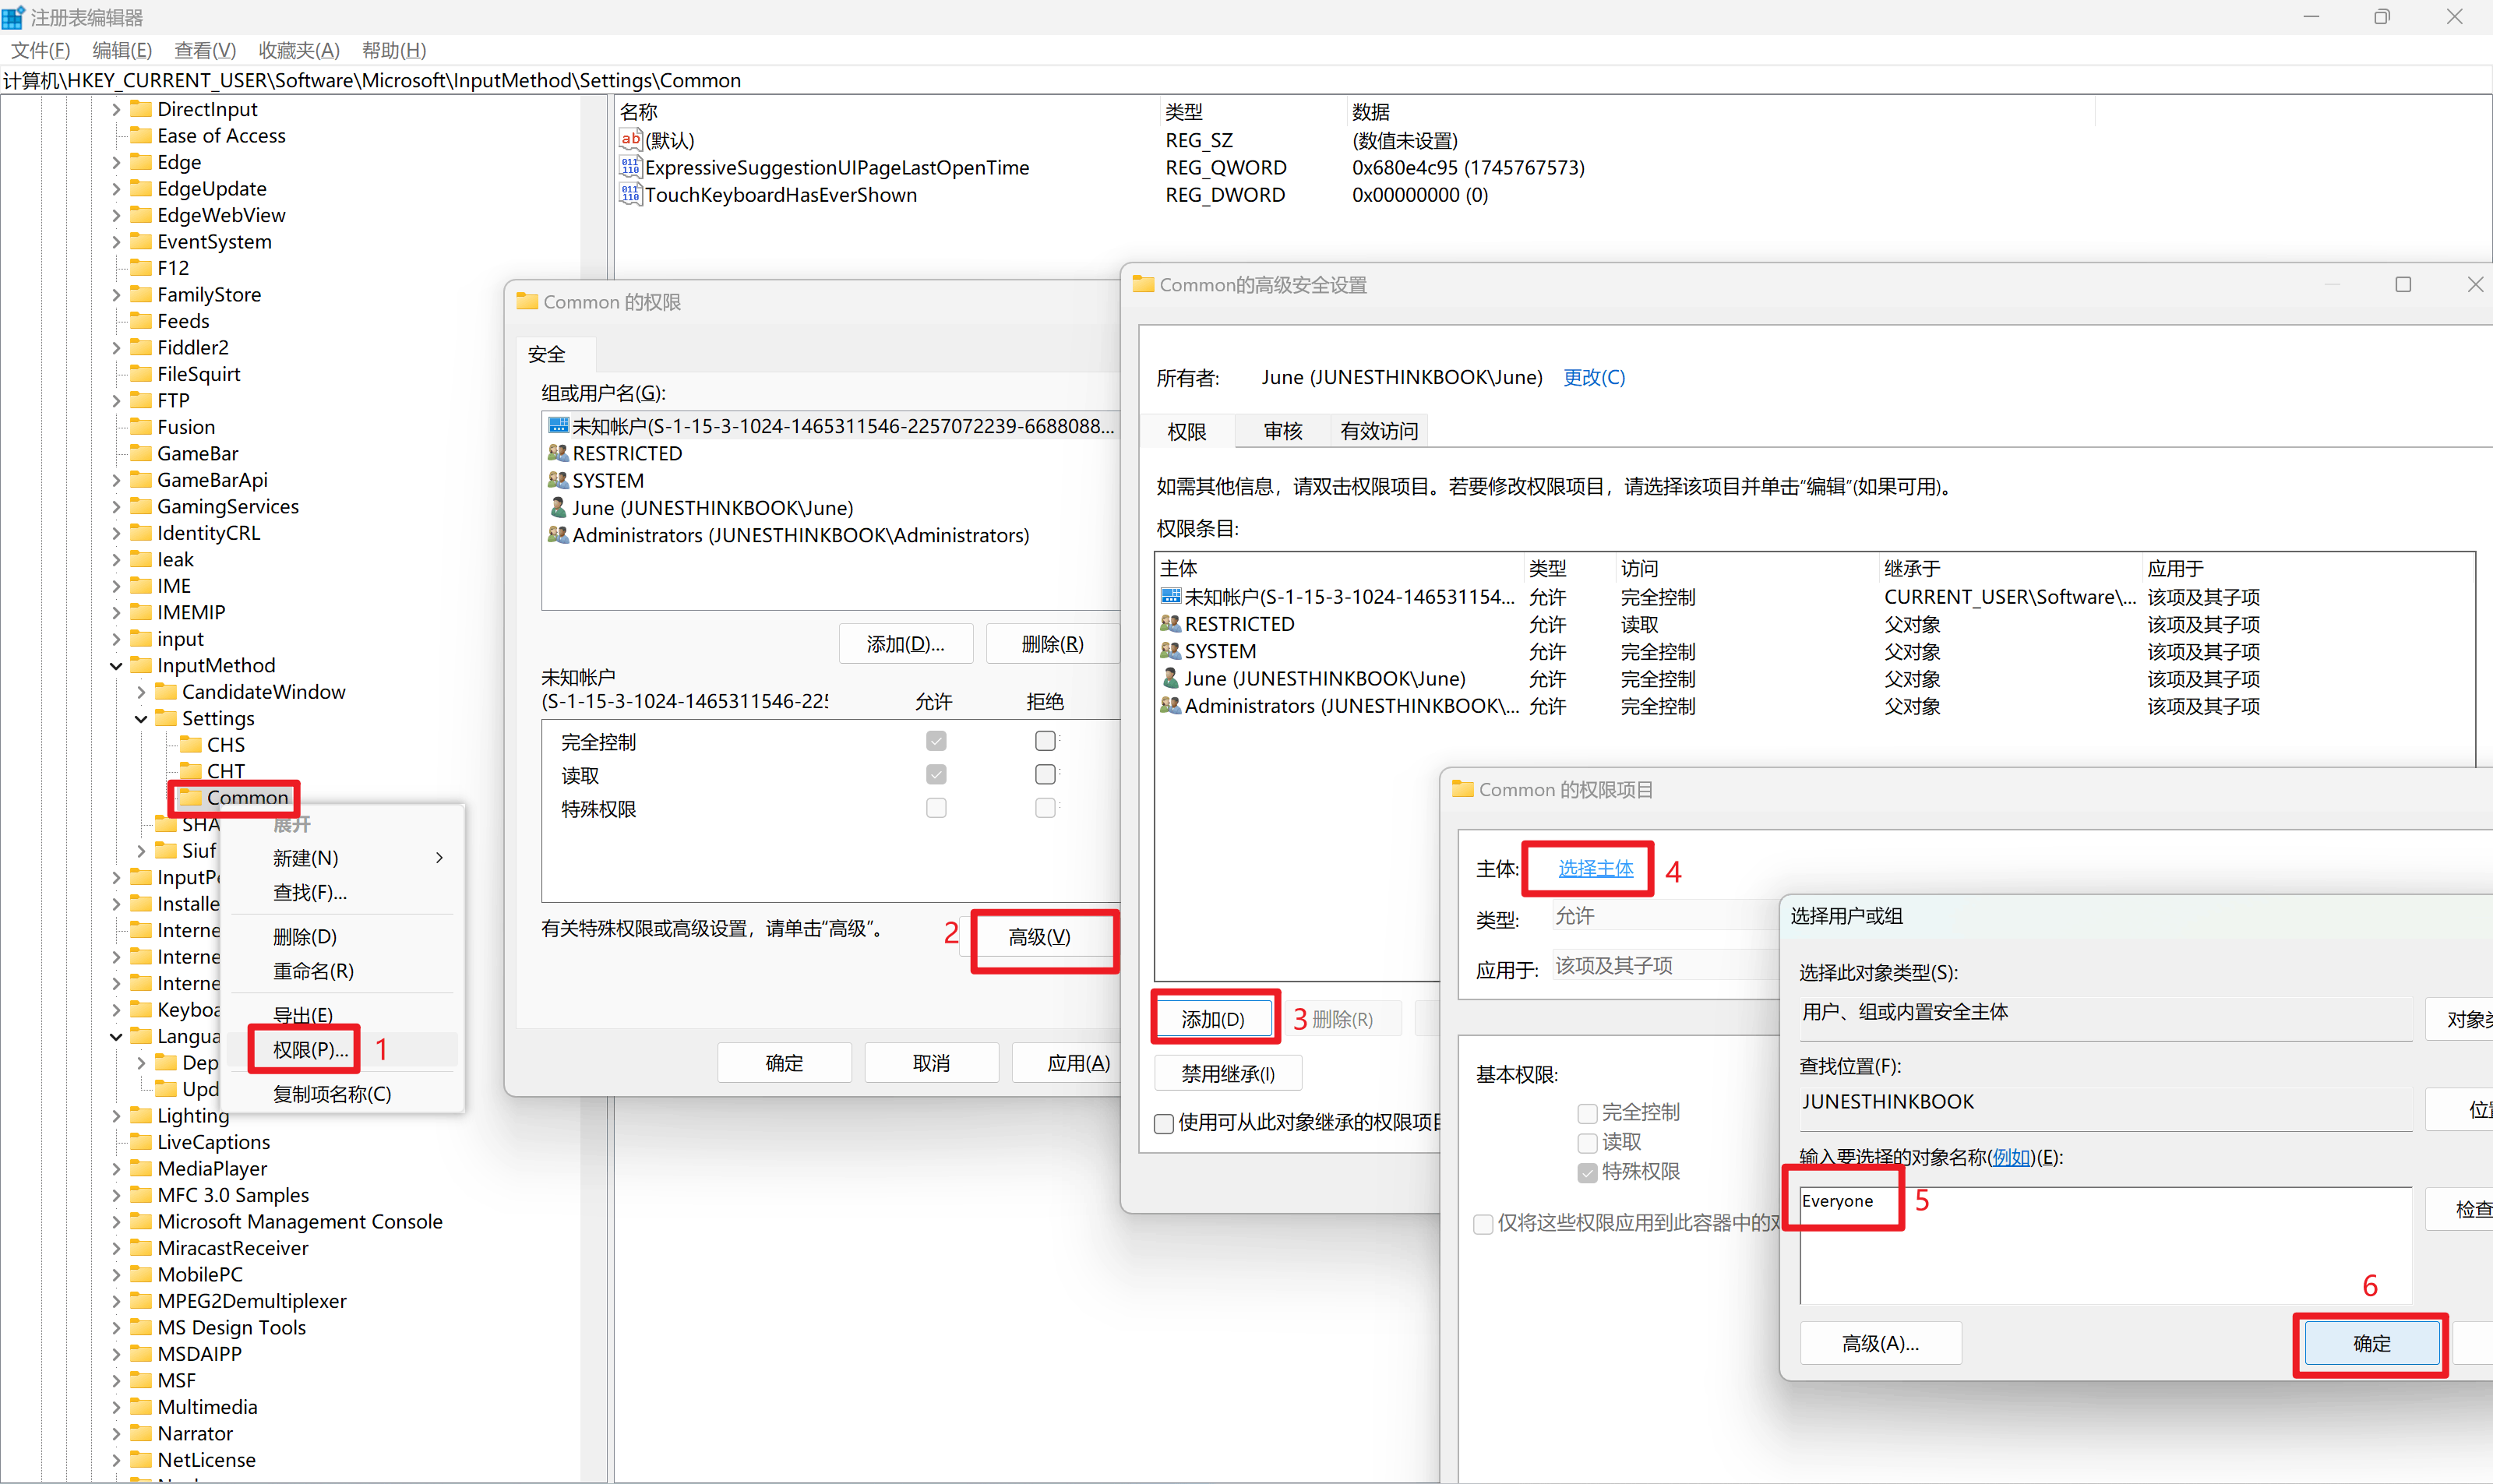Viewport: 2493px width, 1484px height.
Task: Enable 使用可从此对象继承的权限项目 checkbox
Action: coord(1164,1123)
